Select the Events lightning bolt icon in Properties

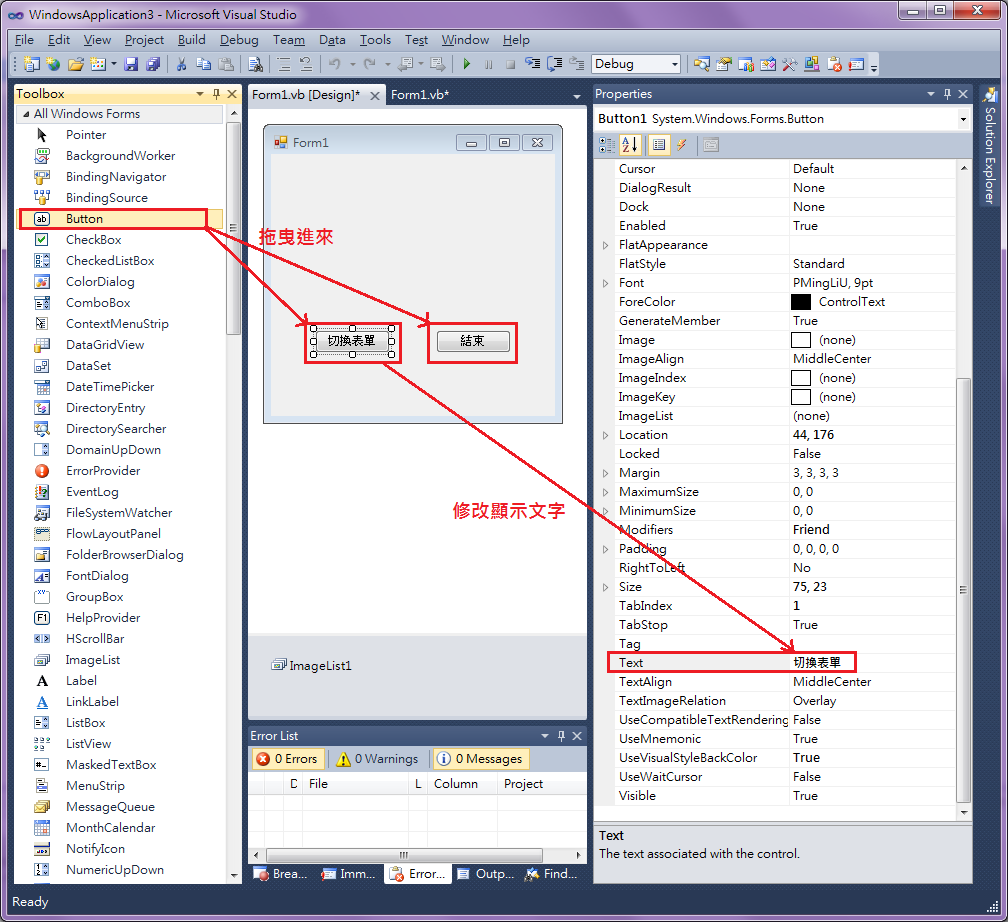(x=681, y=145)
